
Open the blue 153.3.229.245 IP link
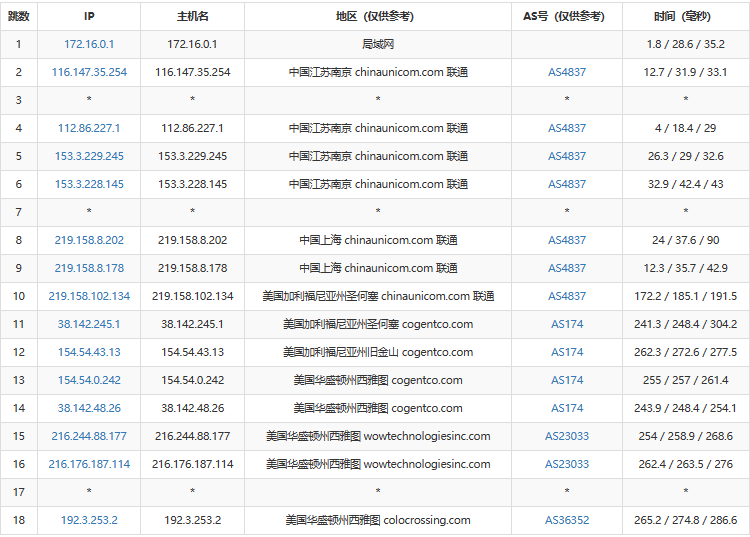[89, 156]
